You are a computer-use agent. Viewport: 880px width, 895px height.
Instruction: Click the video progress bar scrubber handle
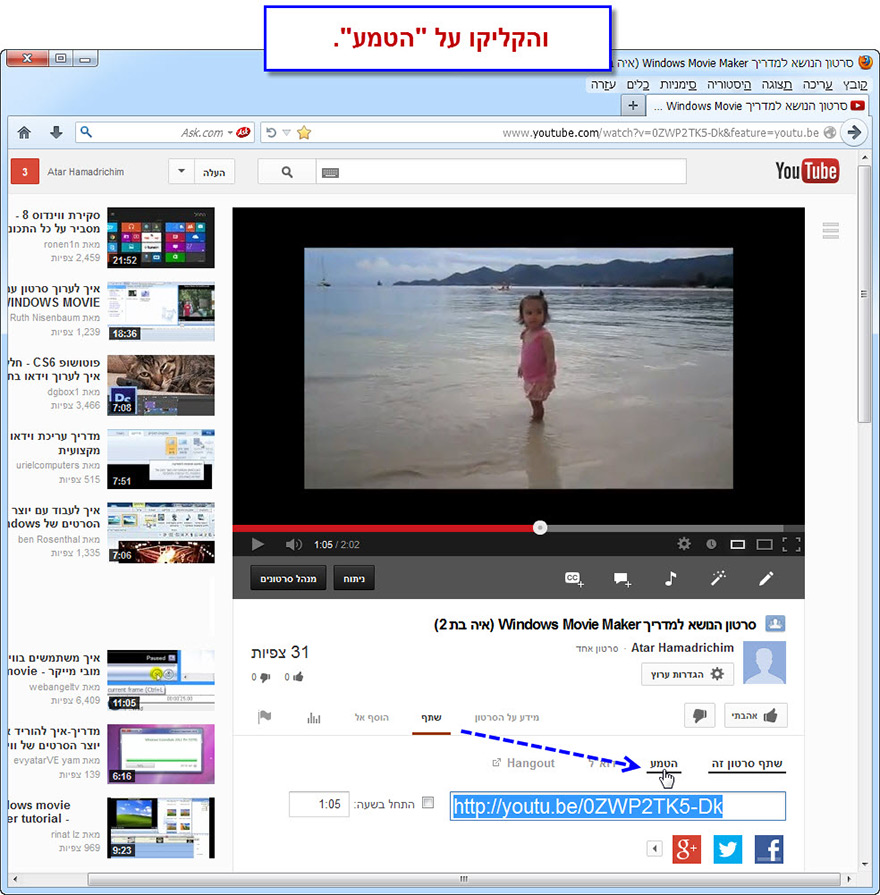pyautogui.click(x=540, y=527)
